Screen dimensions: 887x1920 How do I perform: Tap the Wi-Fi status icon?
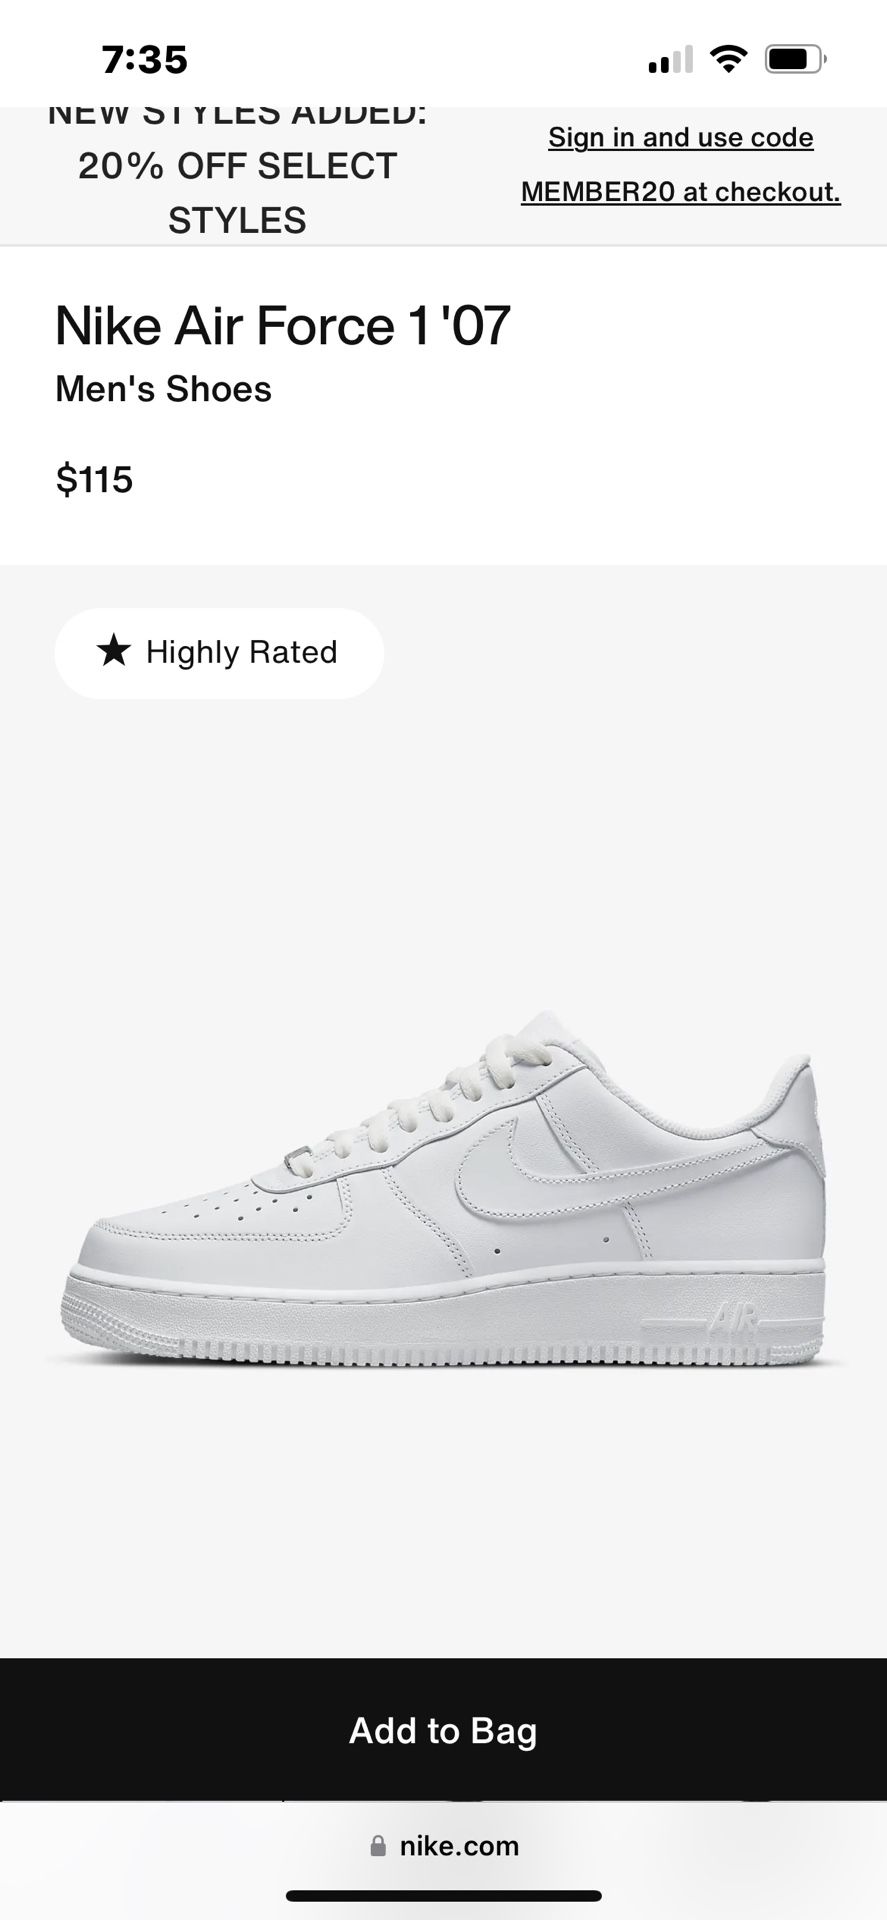coord(729,59)
